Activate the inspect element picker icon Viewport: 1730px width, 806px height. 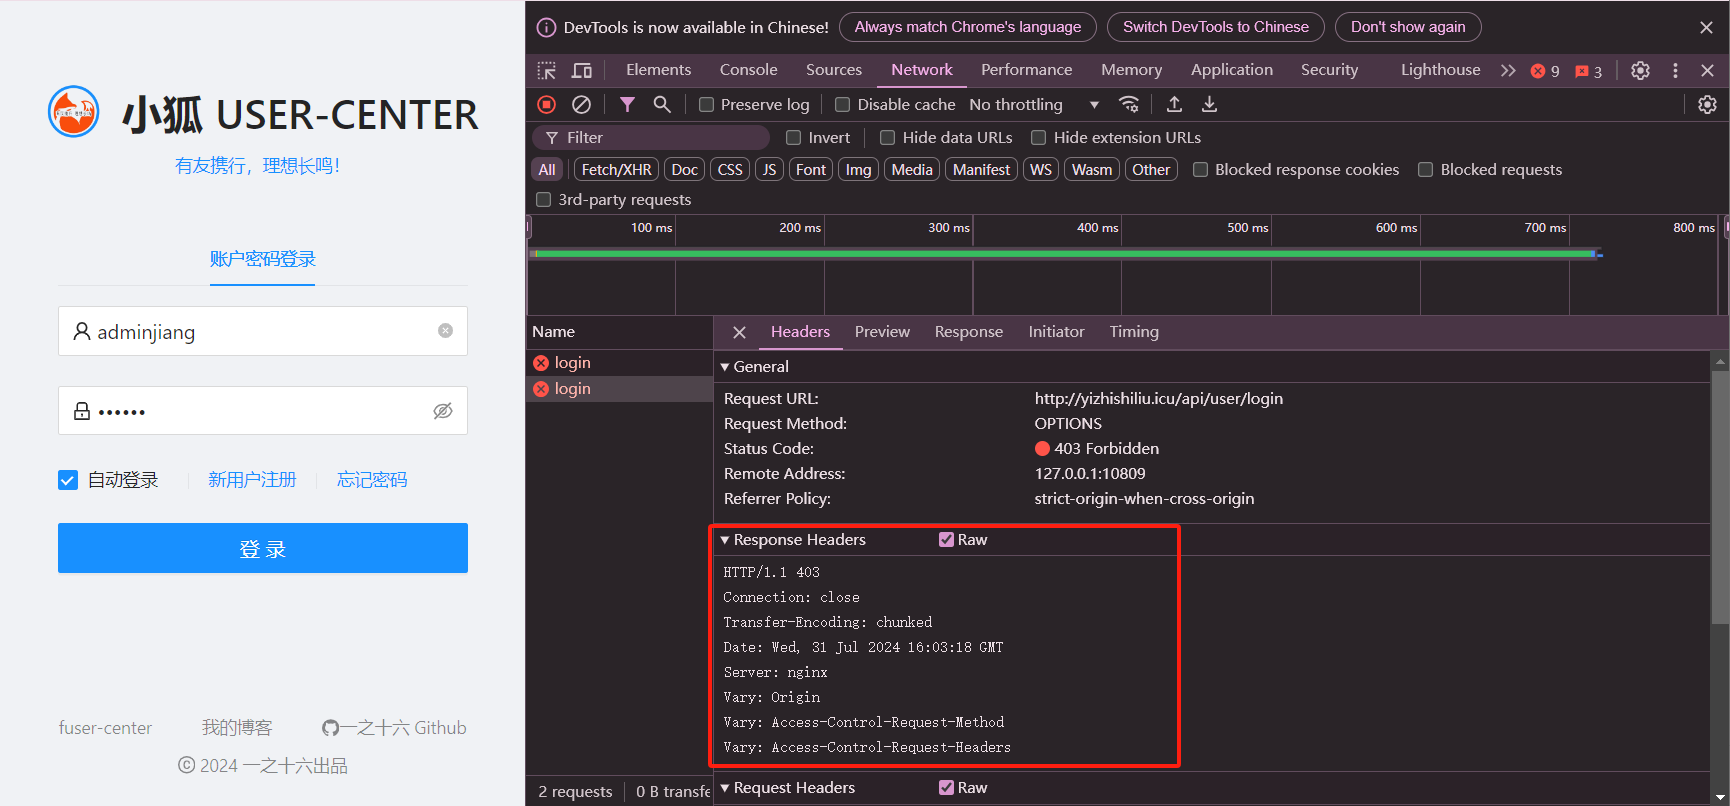[547, 70]
